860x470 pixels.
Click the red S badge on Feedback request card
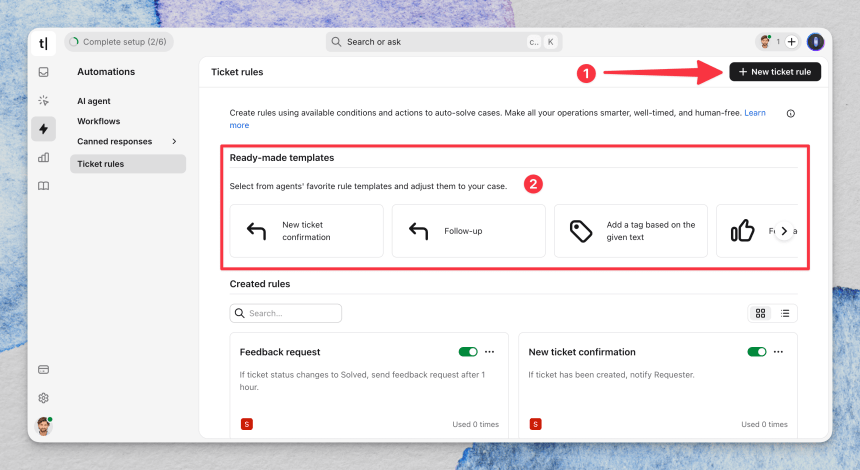click(247, 424)
